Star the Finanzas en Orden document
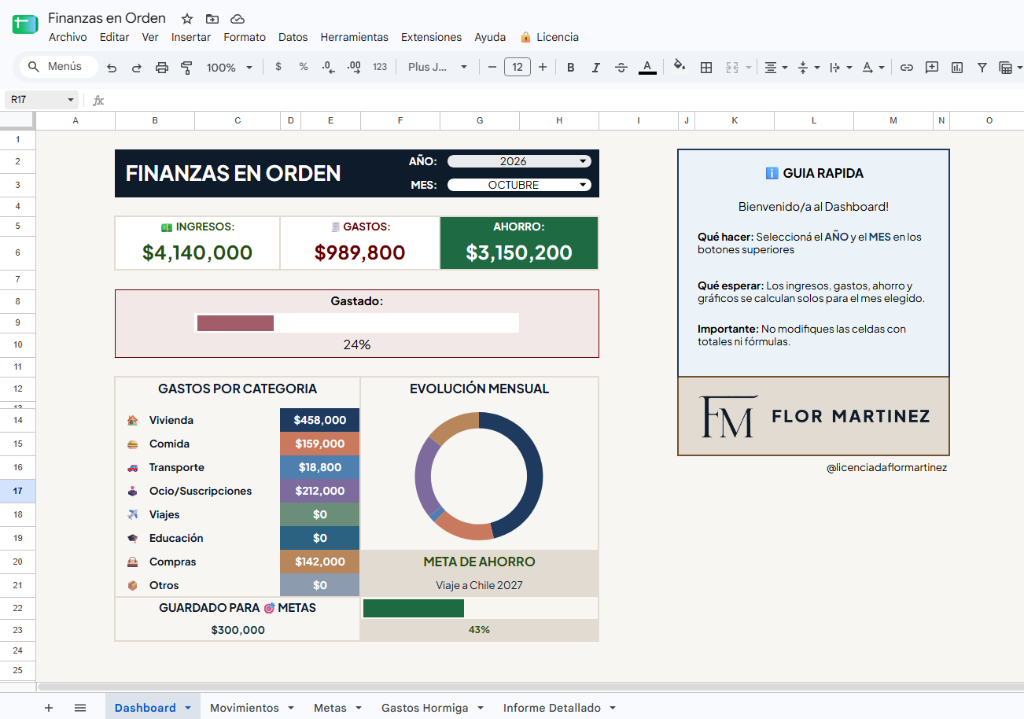The height and width of the screenshot is (719, 1024). (x=187, y=19)
